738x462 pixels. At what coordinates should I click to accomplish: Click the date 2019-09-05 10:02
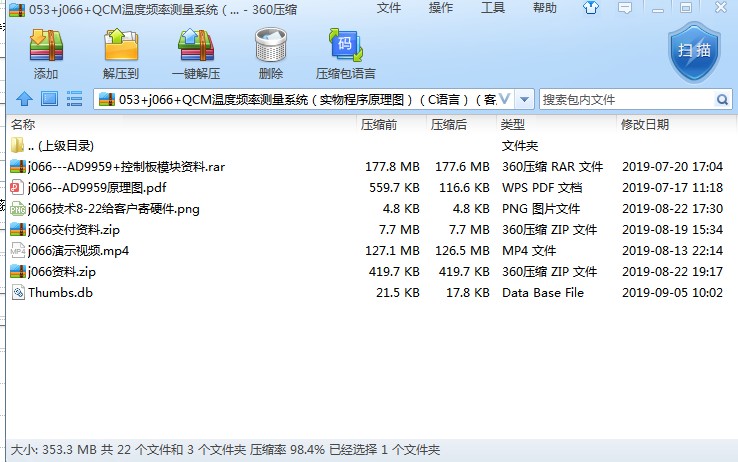coord(672,292)
